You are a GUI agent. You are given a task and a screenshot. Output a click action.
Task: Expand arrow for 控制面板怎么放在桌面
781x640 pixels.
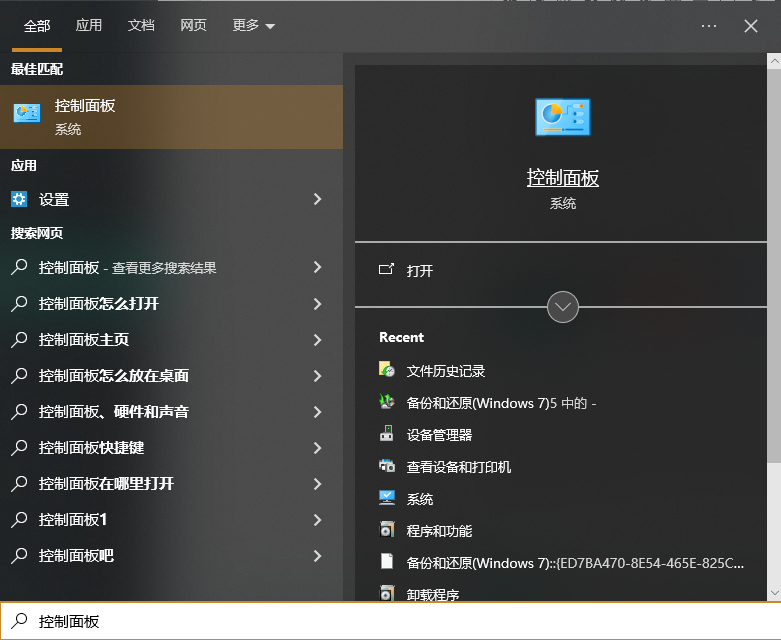tap(317, 376)
